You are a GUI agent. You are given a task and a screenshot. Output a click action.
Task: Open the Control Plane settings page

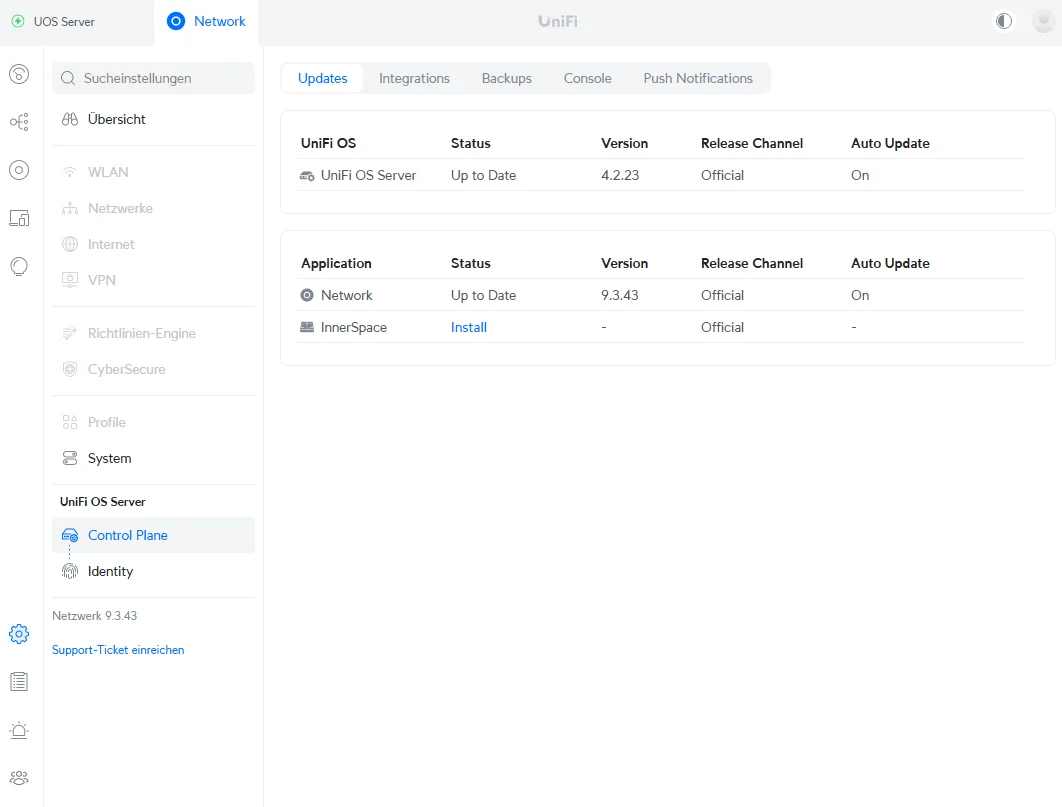click(153, 536)
